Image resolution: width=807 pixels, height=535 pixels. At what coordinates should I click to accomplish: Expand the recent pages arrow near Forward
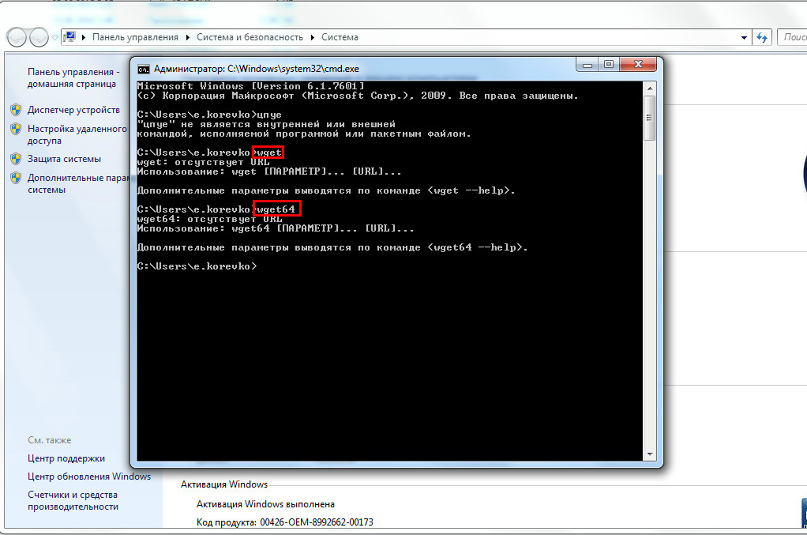click(x=54, y=37)
